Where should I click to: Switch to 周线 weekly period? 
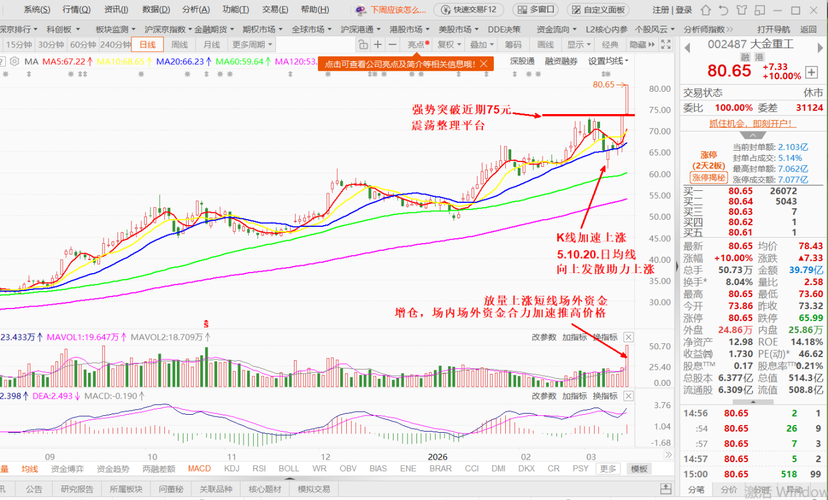[180, 45]
